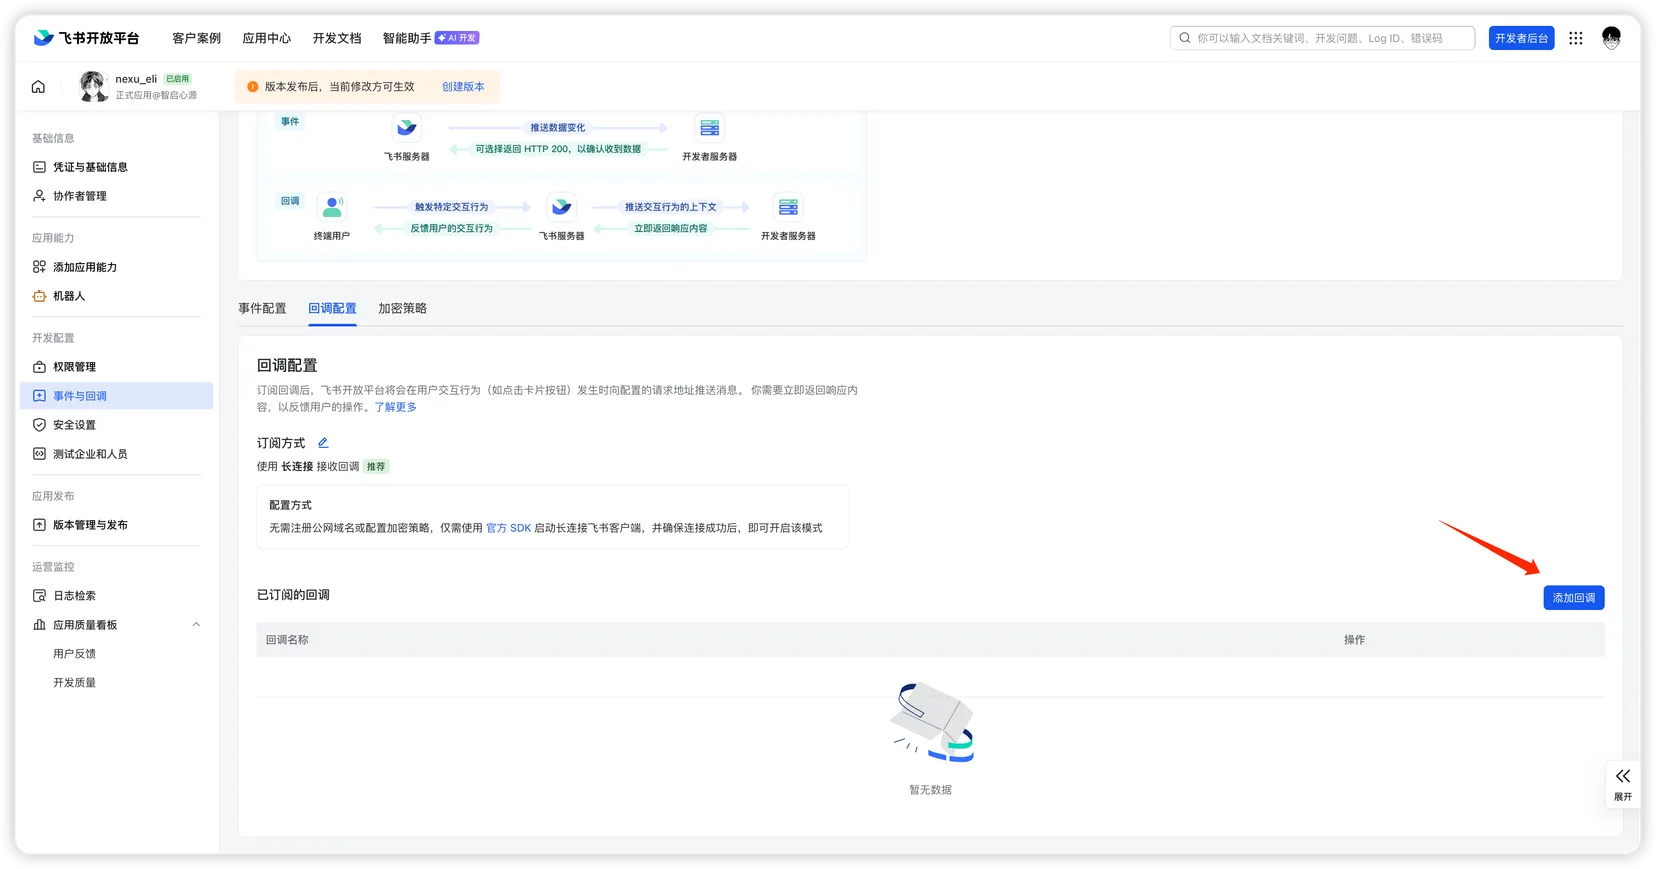Switch to the 加密策略 tab

click(x=402, y=308)
